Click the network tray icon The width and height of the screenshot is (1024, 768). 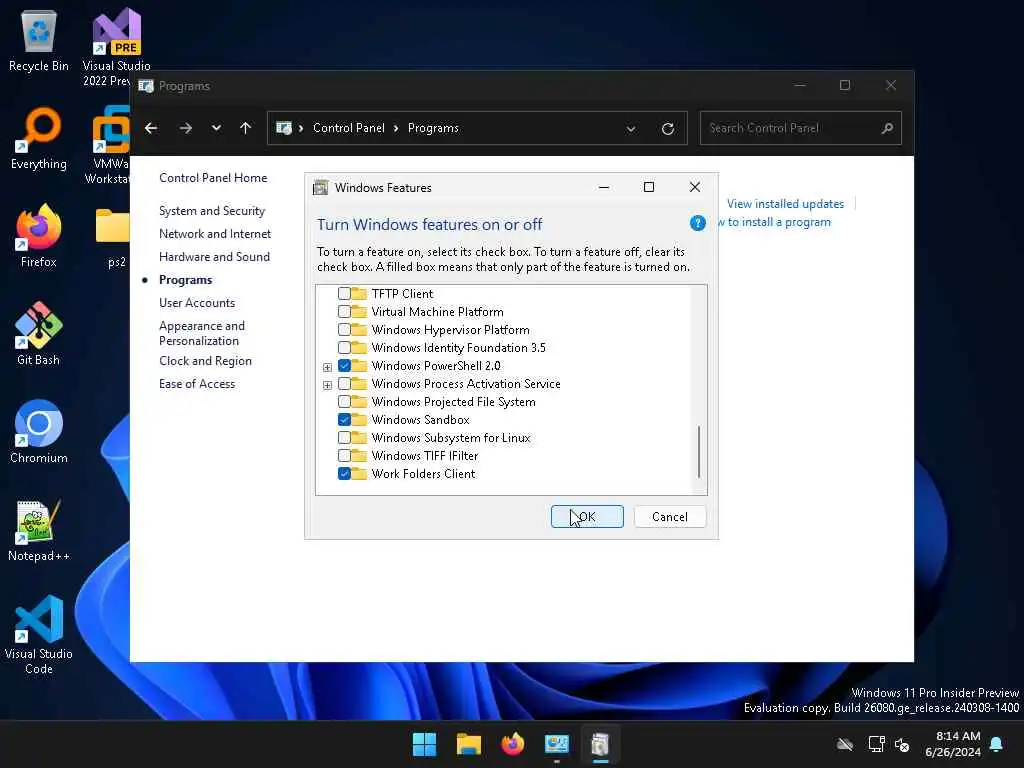(x=876, y=744)
